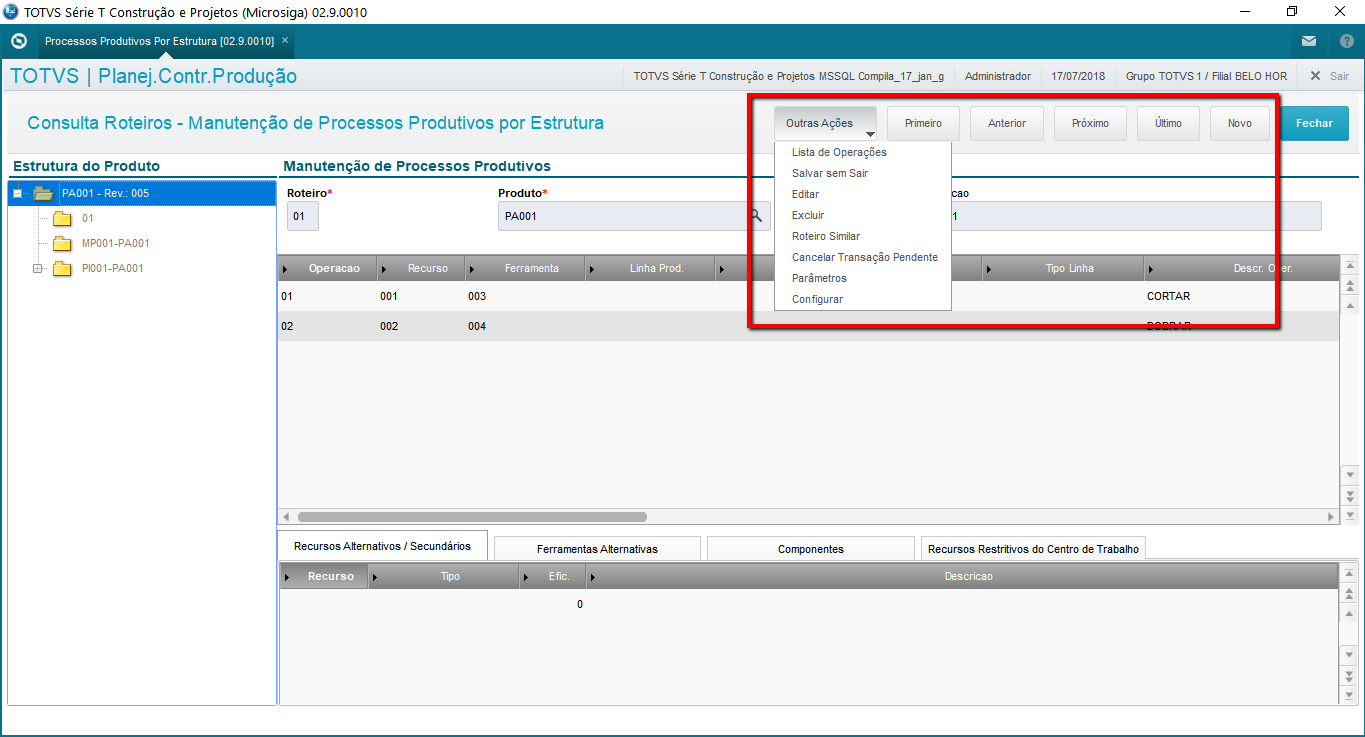Click the TOTVS logo icon in the tab bar
This screenshot has width=1365, height=737.
[18, 41]
